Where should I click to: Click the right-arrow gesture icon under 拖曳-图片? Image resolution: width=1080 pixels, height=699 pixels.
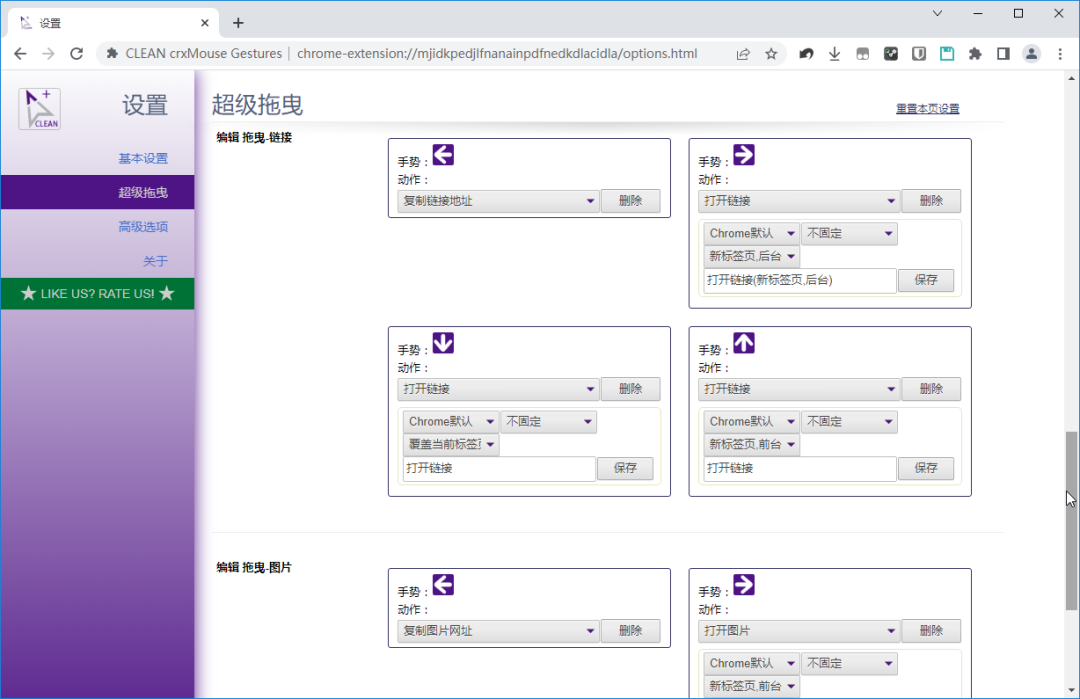point(744,585)
